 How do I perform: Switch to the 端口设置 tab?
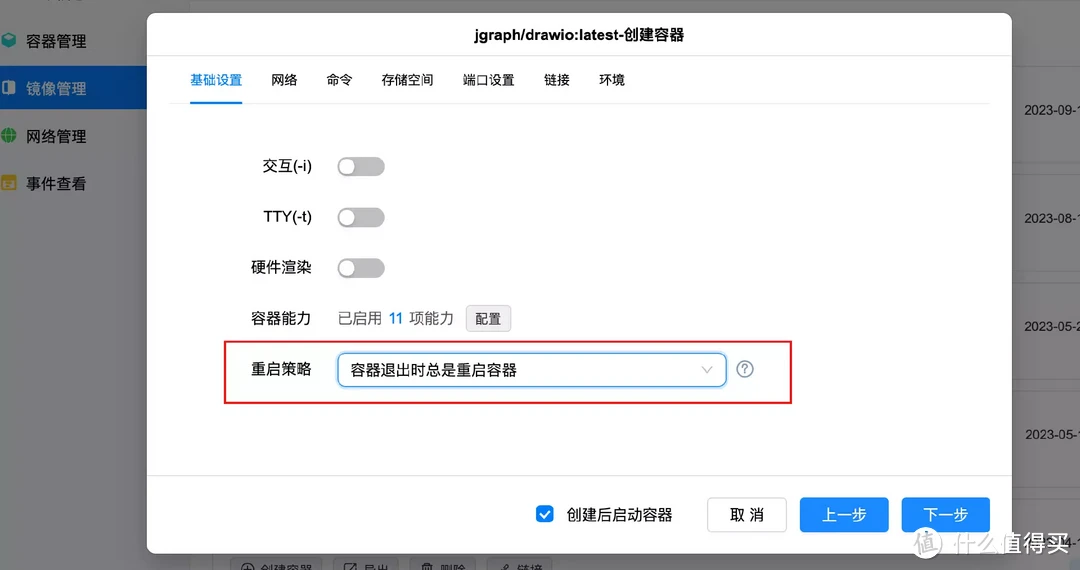tap(488, 80)
